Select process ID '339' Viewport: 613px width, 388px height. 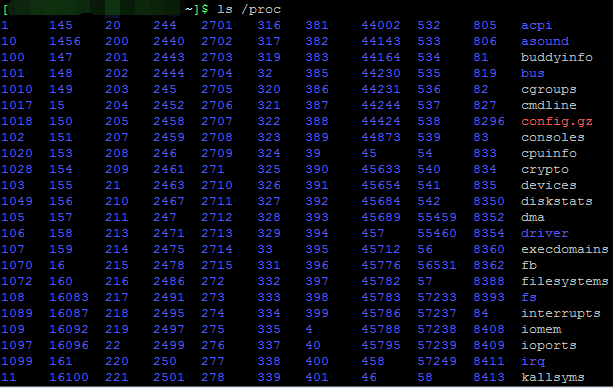(269, 378)
